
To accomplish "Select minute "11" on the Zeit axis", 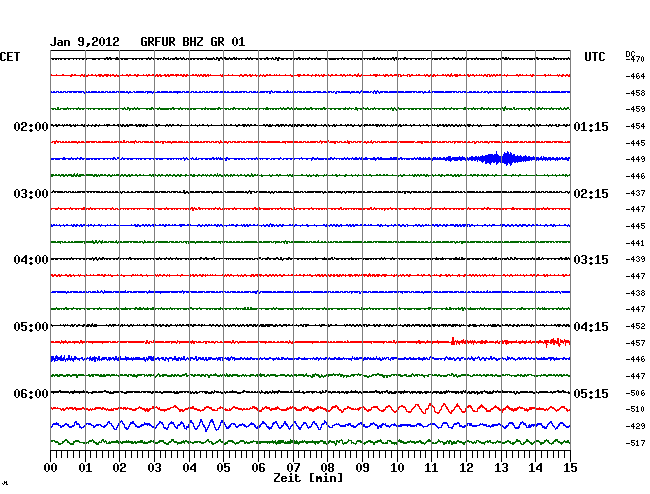I will [431, 468].
